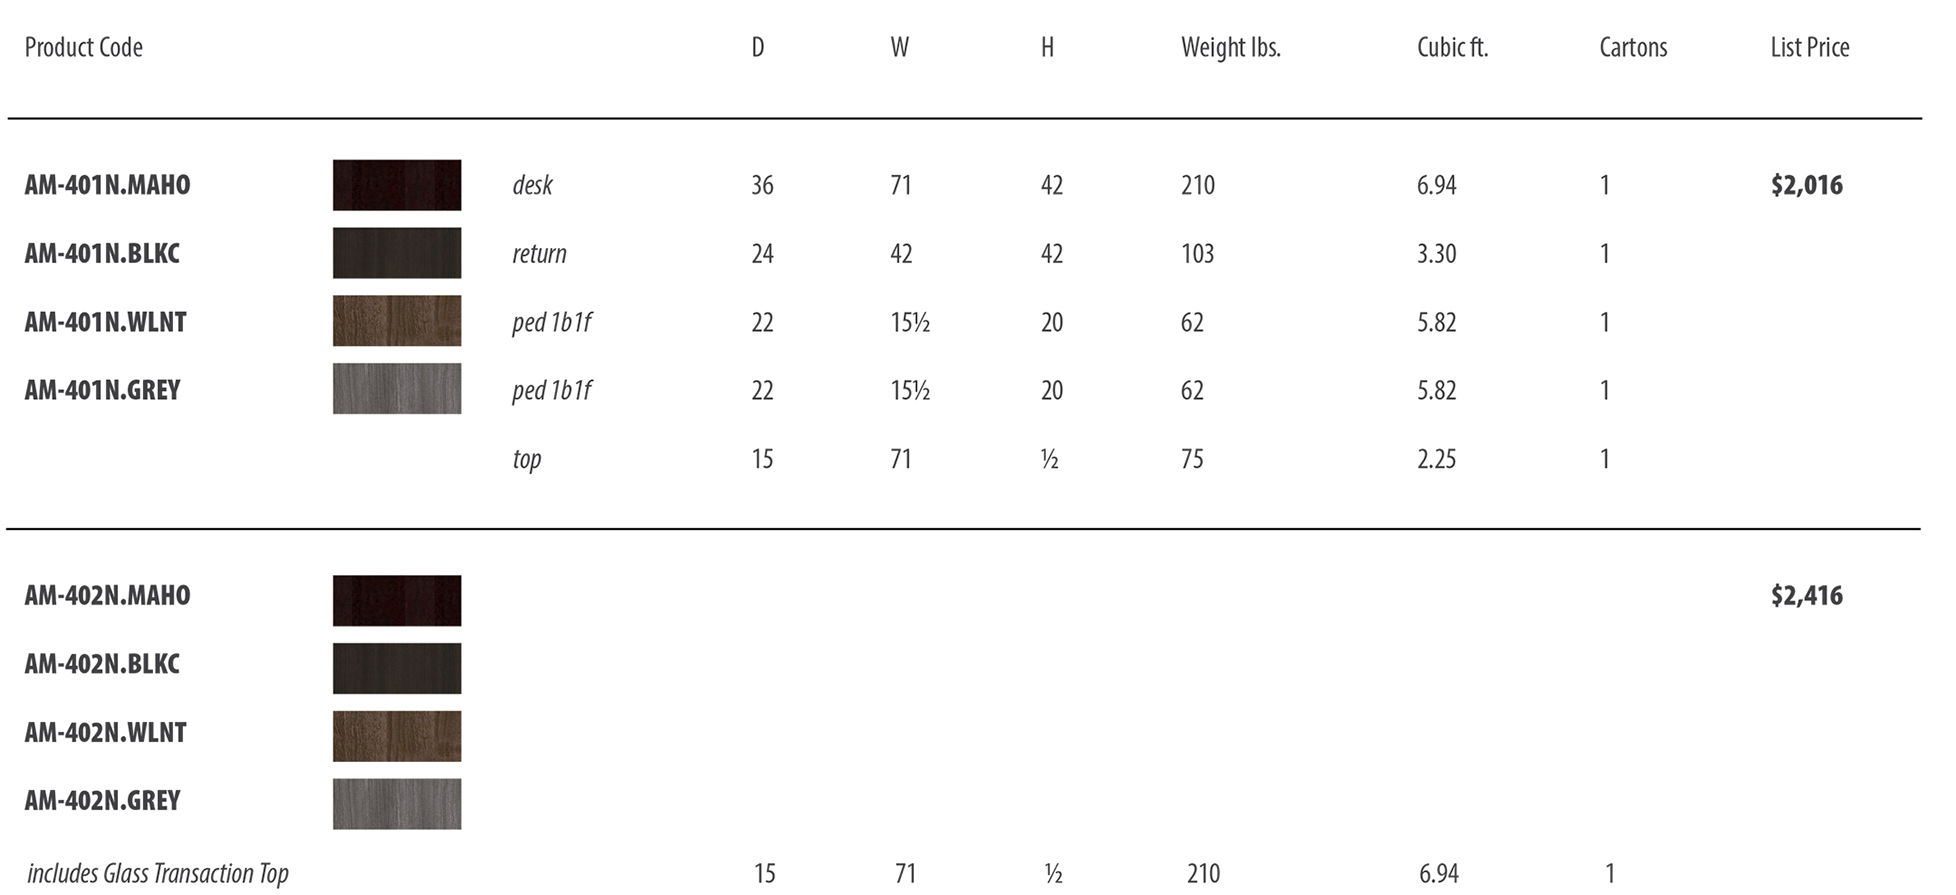Select the Cartons column header
The width and height of the screenshot is (1956, 895).
pos(1633,47)
